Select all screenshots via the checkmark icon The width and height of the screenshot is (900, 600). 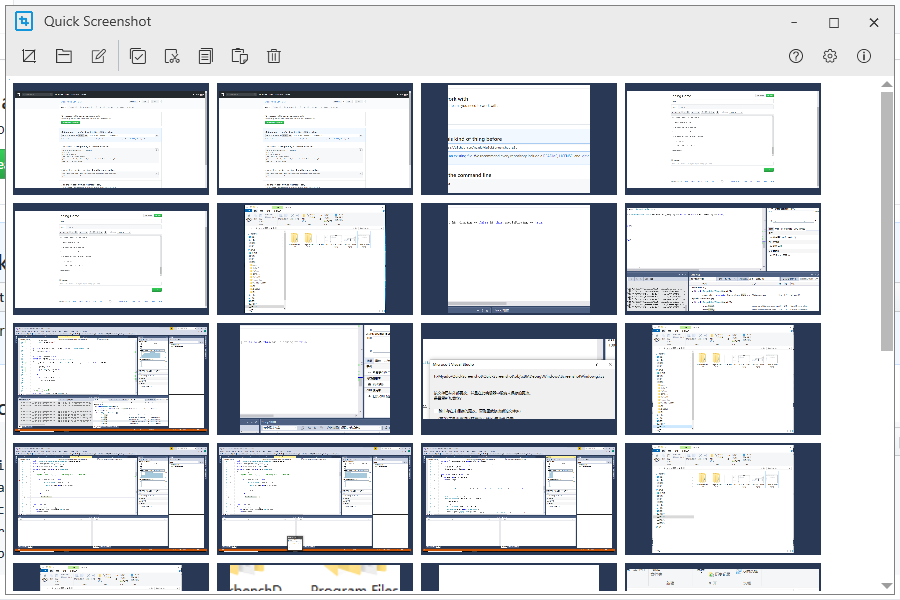click(x=138, y=56)
